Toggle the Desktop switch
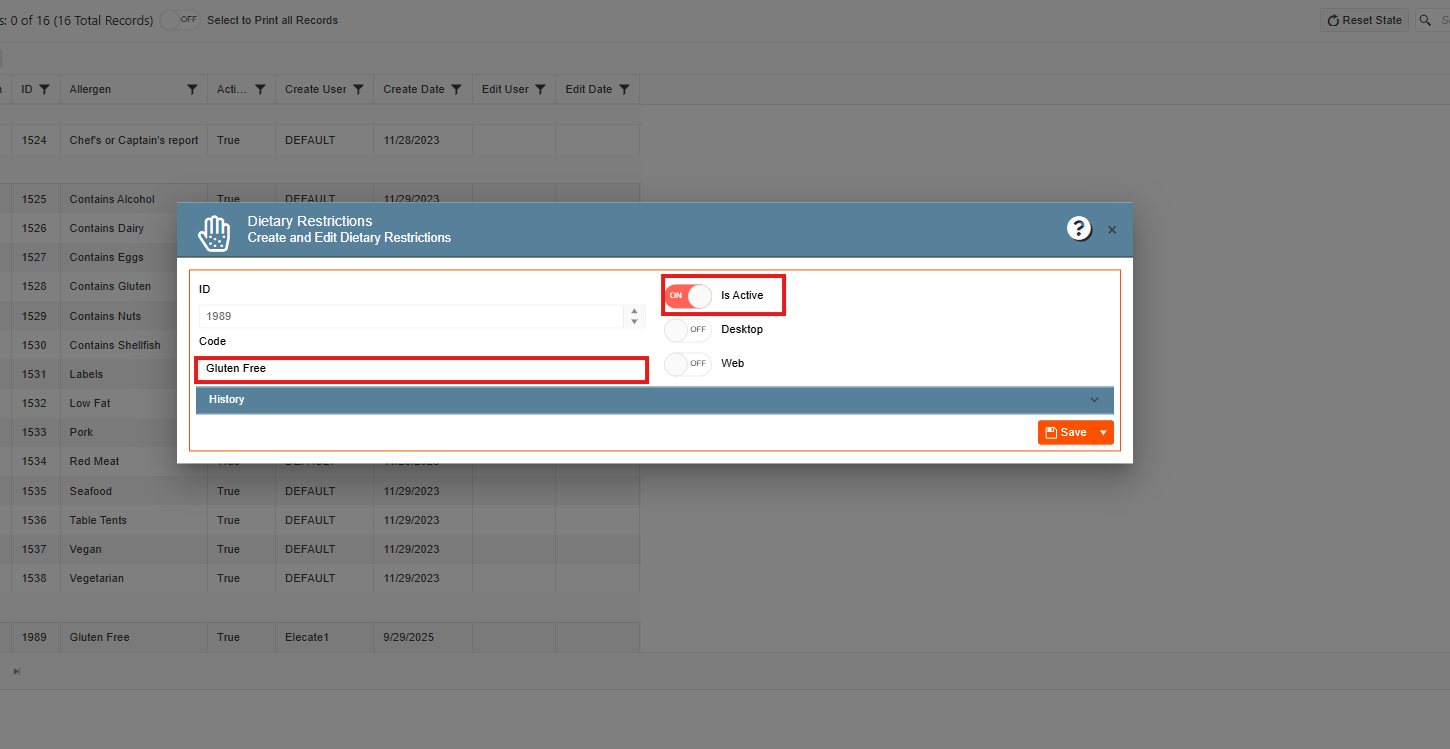Viewport: 1450px width, 749px height. (688, 329)
